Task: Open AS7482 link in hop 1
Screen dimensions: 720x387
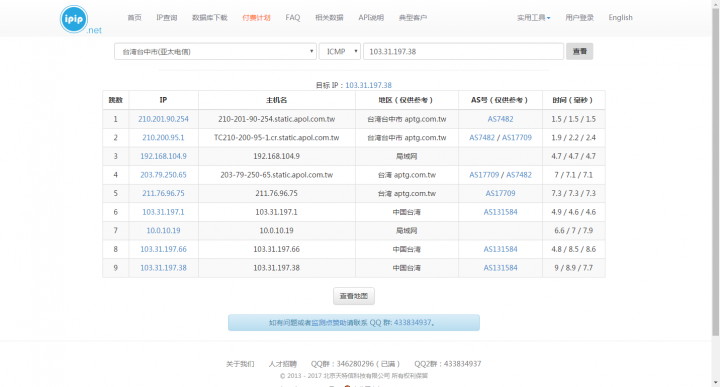Action: (501, 119)
